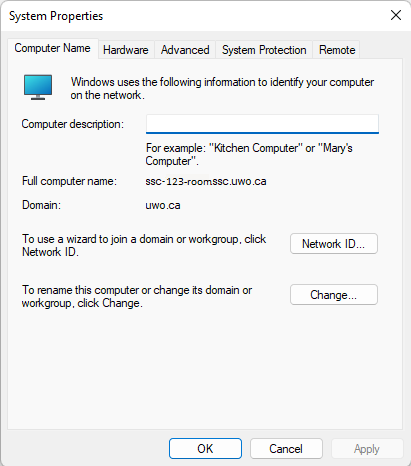Click the "To rename this computer" instruction text
411x466 pixels.
coord(137,296)
